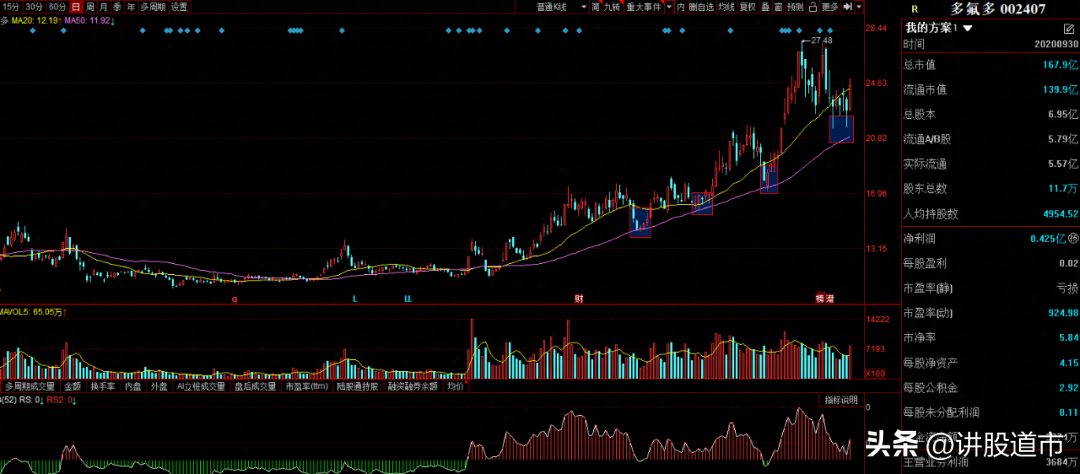Click the 27.48 high price marker

tap(821, 40)
